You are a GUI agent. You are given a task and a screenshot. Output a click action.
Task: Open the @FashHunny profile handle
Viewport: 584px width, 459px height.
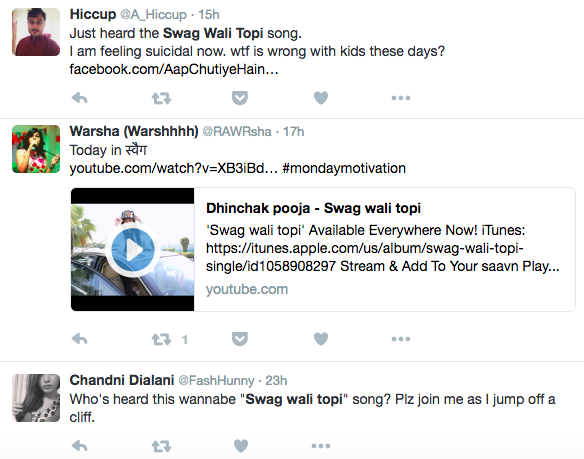pyautogui.click(x=216, y=380)
